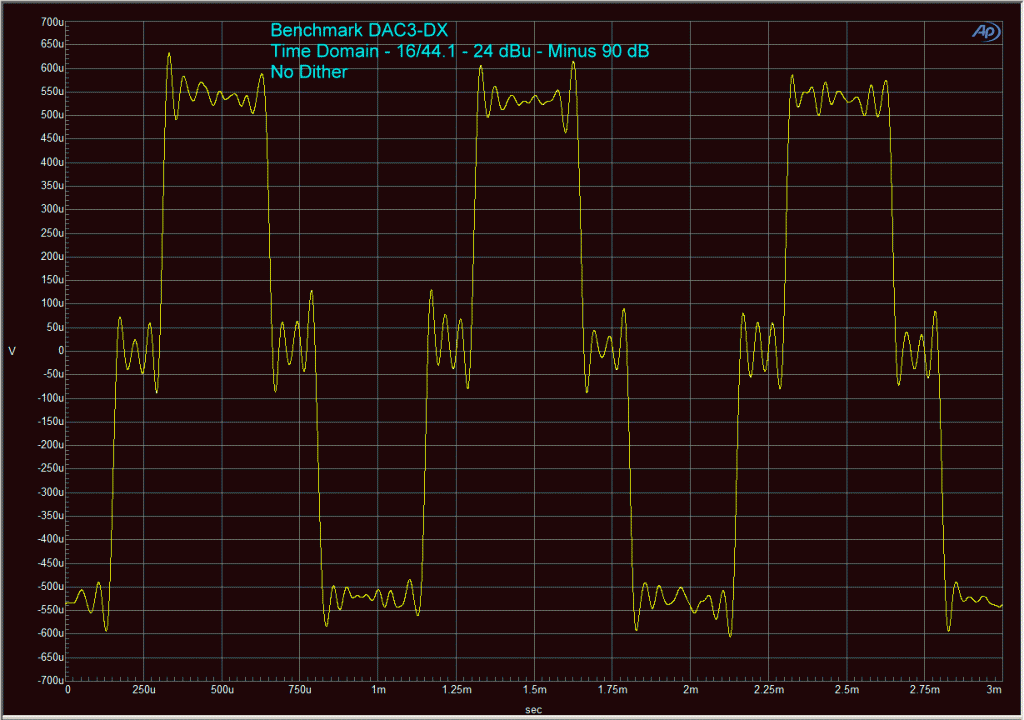Select the "Benchmark DAC3-DX" title text

[357, 31]
